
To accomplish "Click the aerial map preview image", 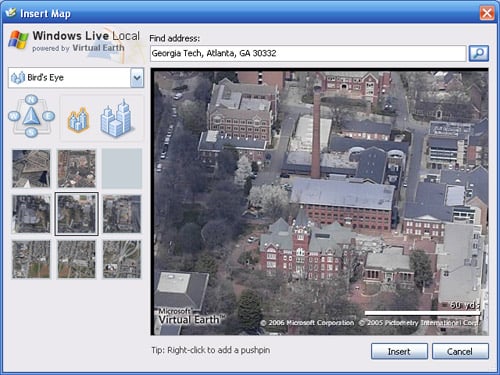I will (319, 202).
